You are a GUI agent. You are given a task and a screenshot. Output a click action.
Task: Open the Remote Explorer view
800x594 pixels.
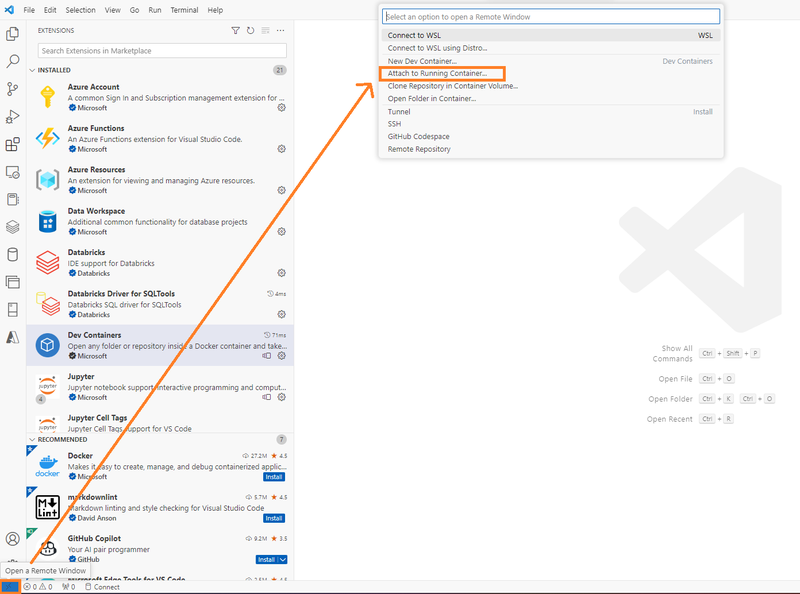pyautogui.click(x=13, y=172)
